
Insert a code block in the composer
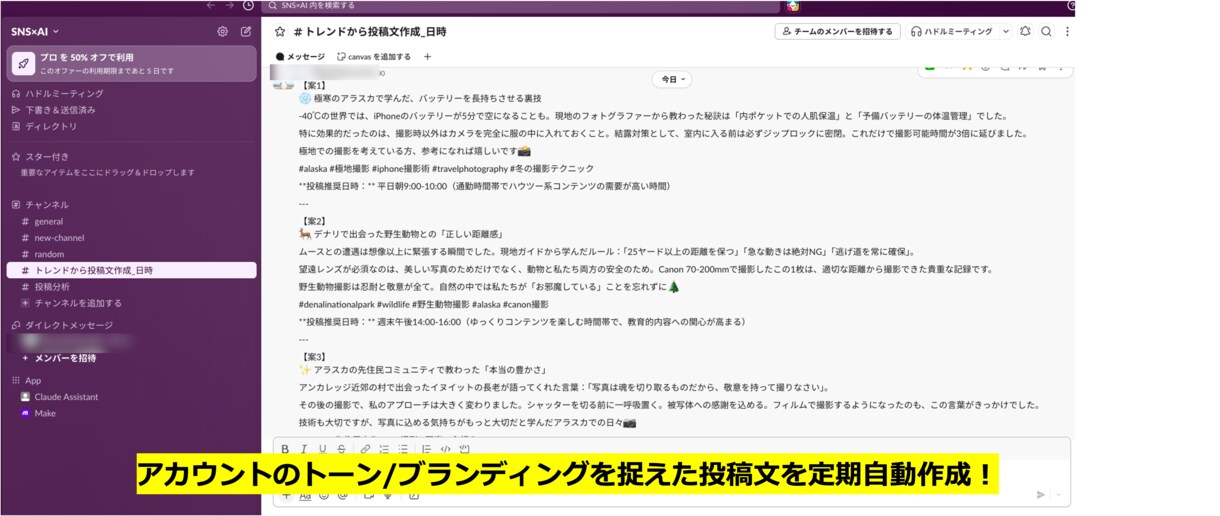coord(465,449)
